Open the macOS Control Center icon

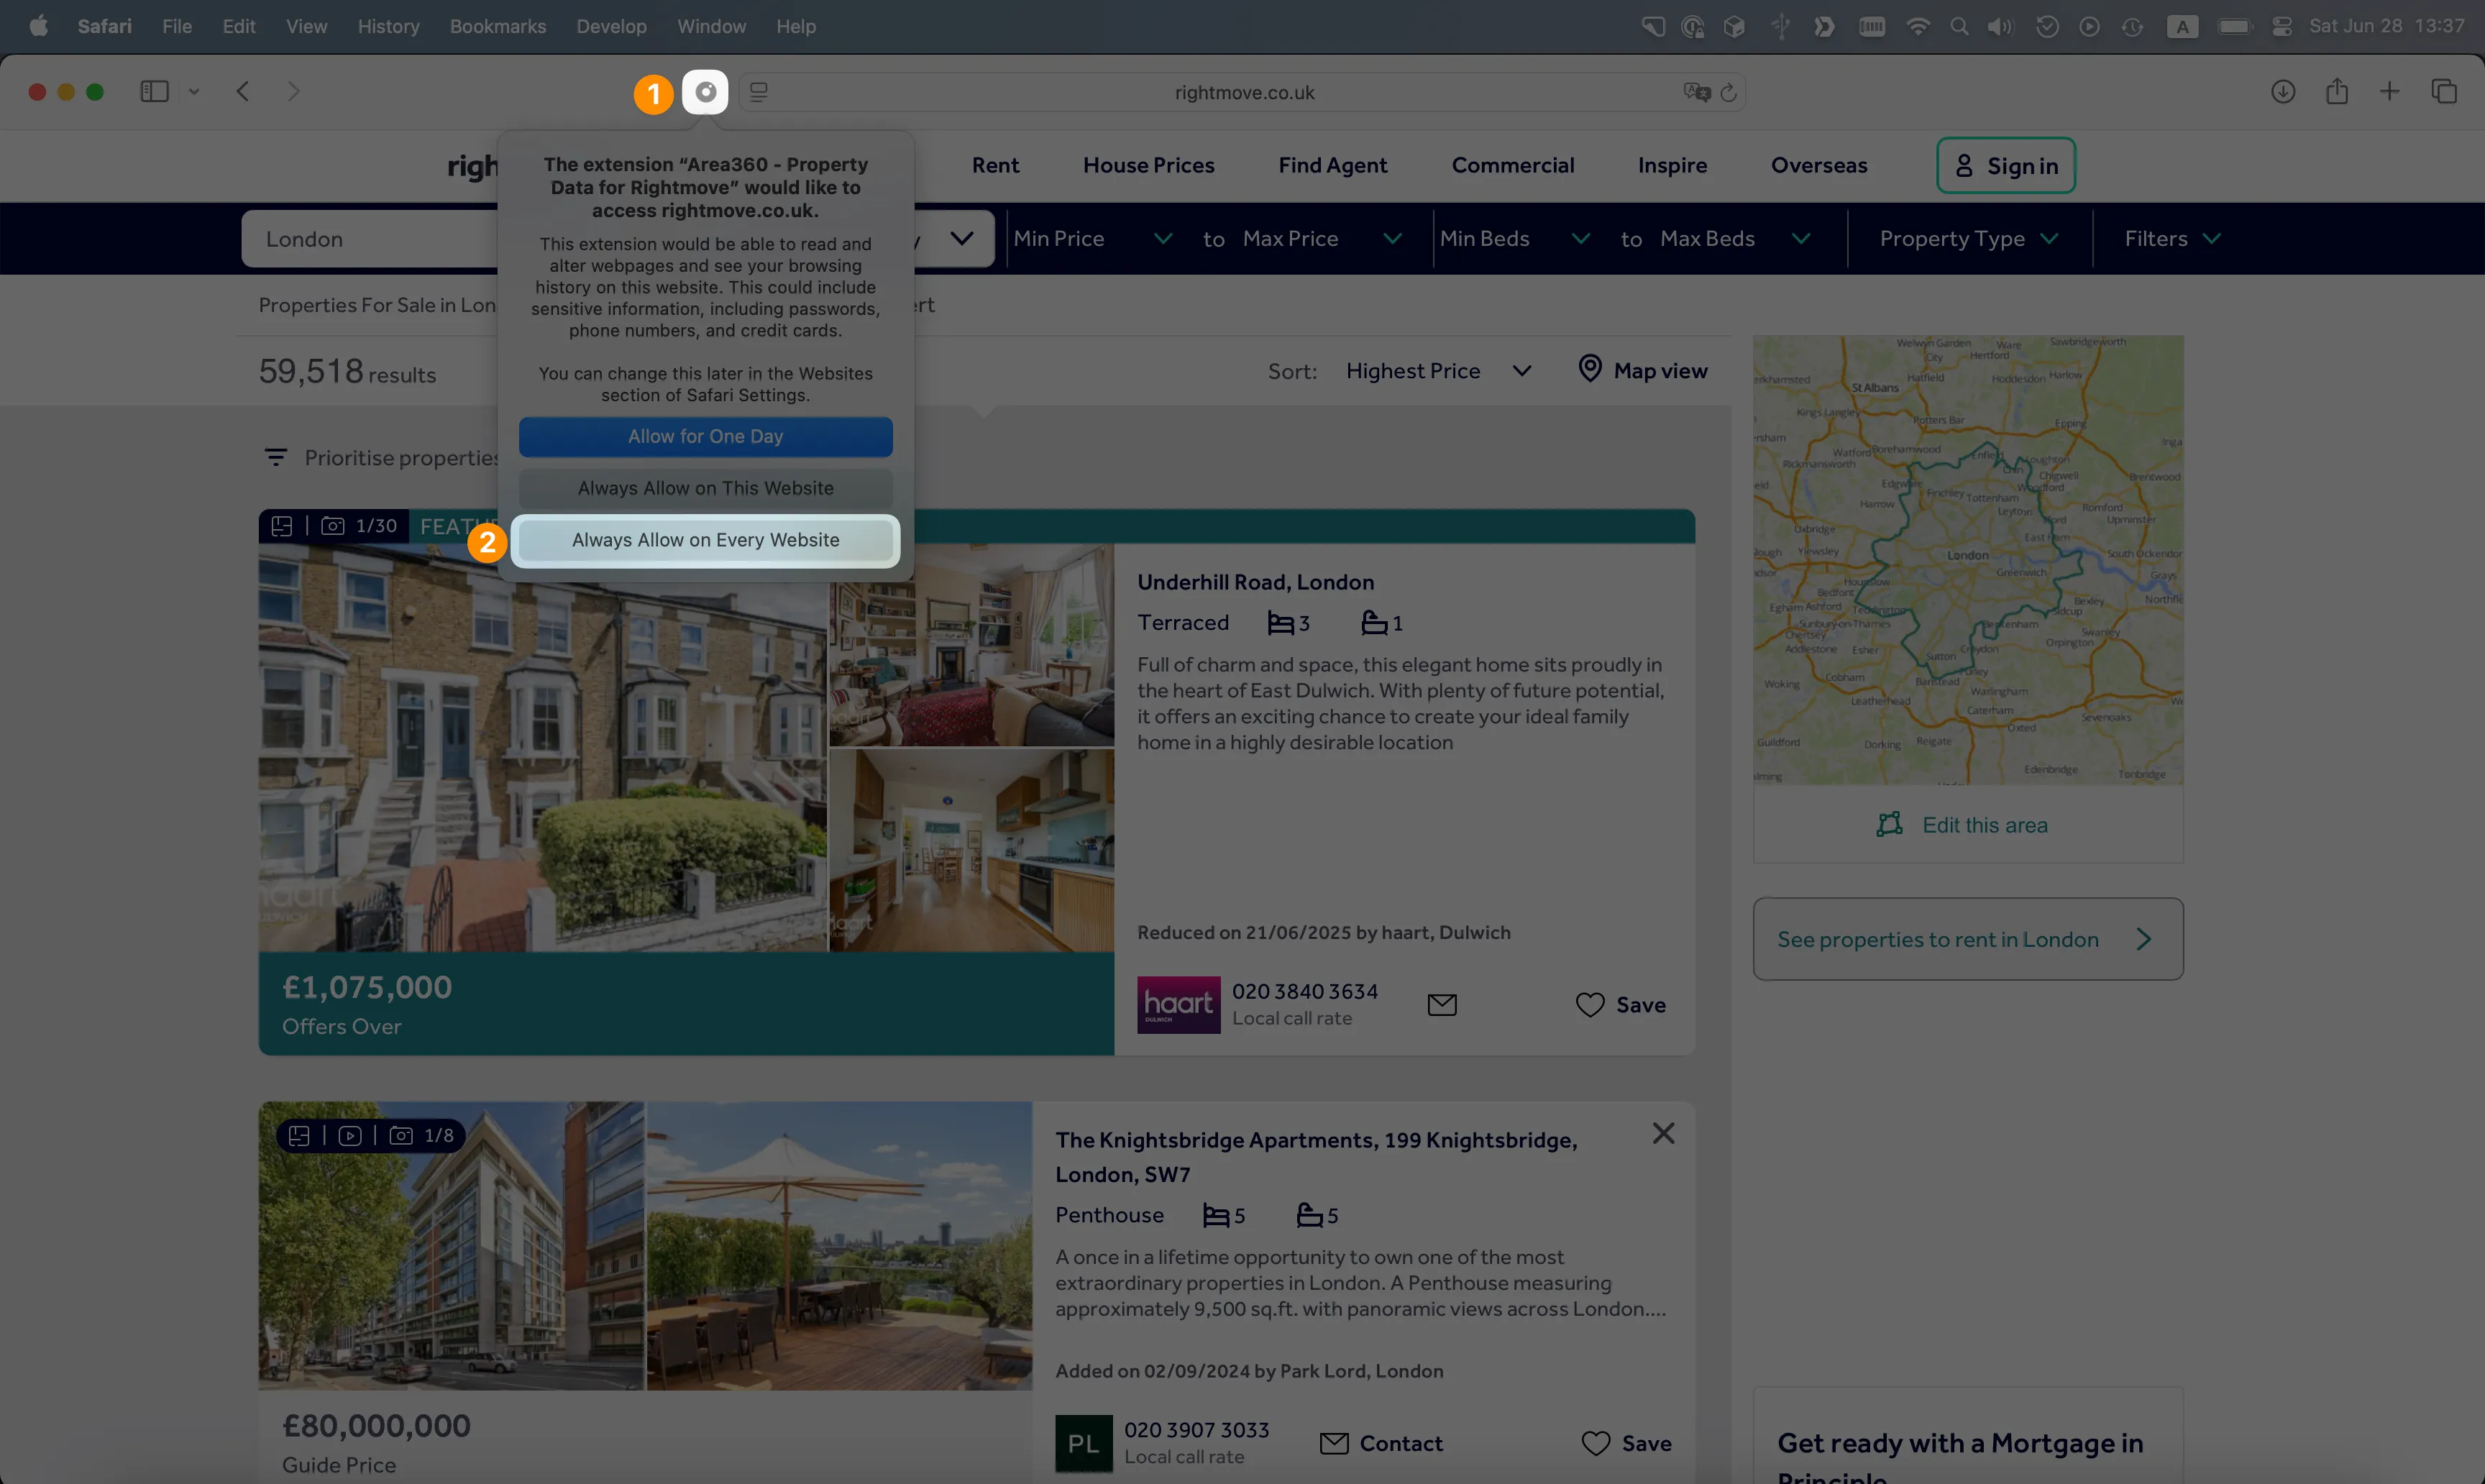[2282, 27]
